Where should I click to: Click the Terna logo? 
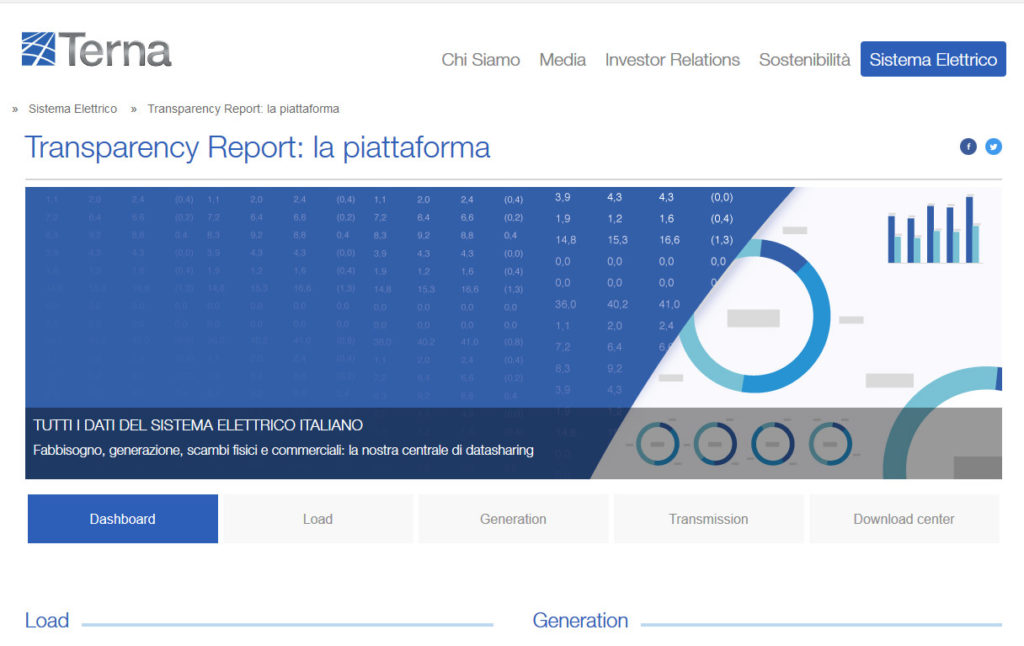[x=96, y=50]
